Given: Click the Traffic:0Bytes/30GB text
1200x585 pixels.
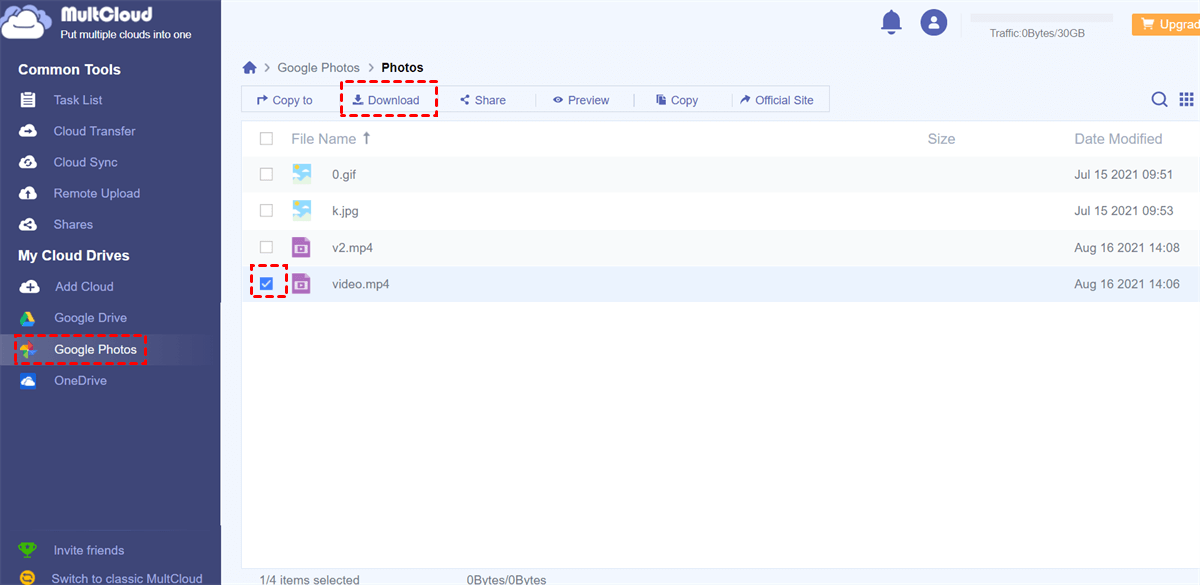Looking at the screenshot, I should click(x=1037, y=33).
